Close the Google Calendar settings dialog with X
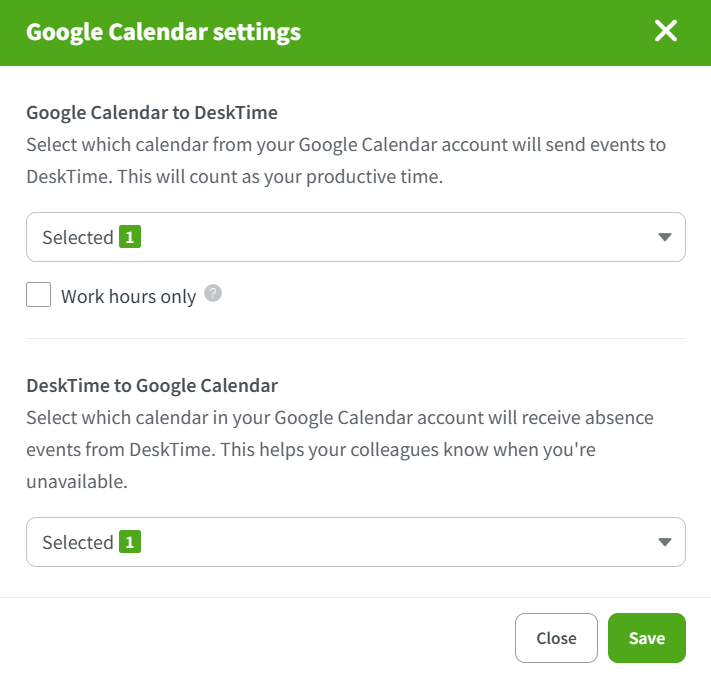The width and height of the screenshot is (711, 679). pos(666,31)
